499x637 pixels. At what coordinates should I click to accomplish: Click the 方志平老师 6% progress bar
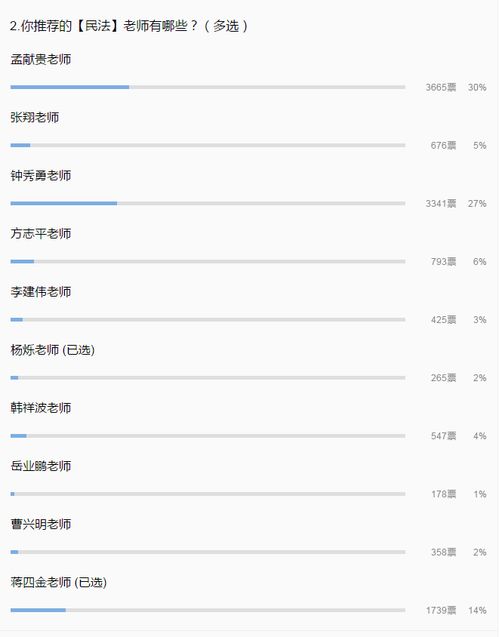(208, 261)
